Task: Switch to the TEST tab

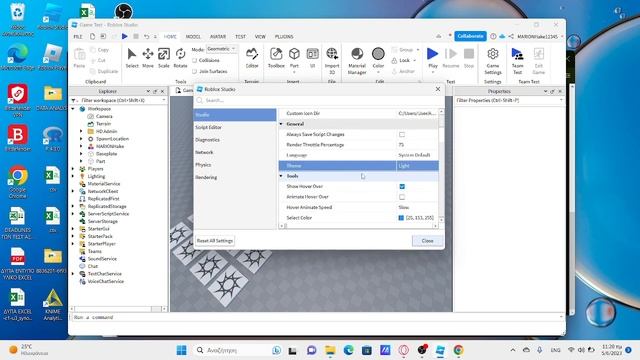Action: pos(240,36)
